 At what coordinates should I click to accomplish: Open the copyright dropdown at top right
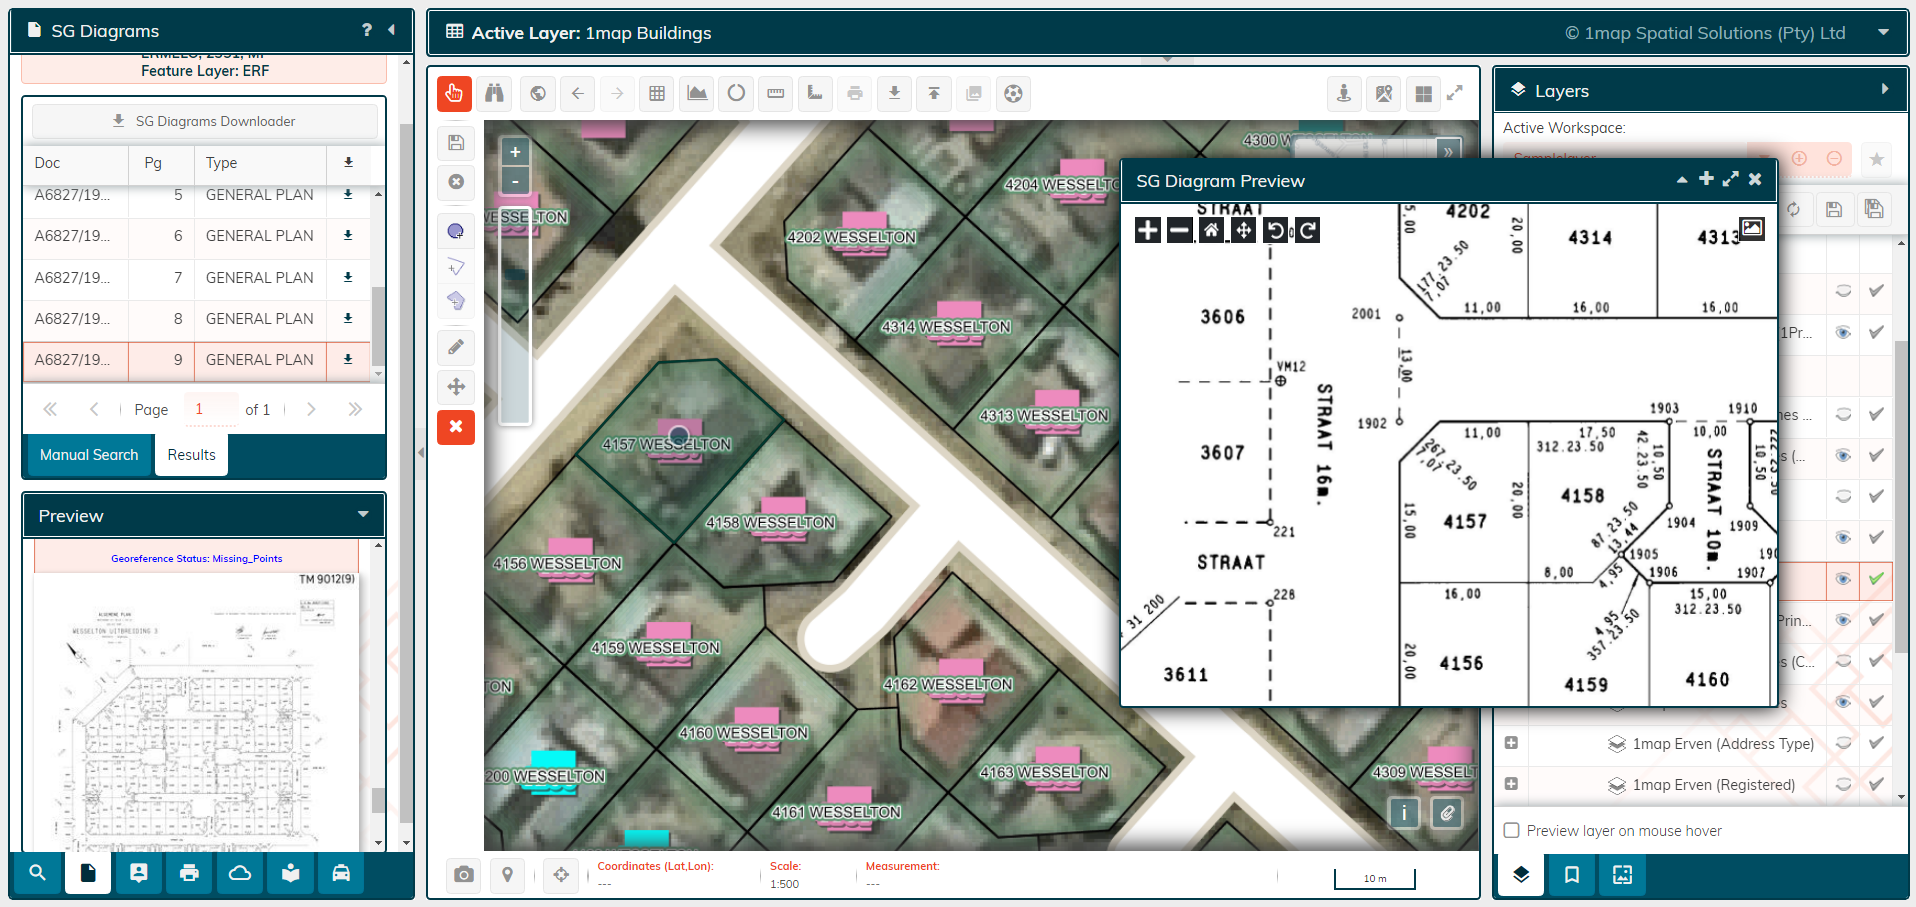coord(1884,32)
